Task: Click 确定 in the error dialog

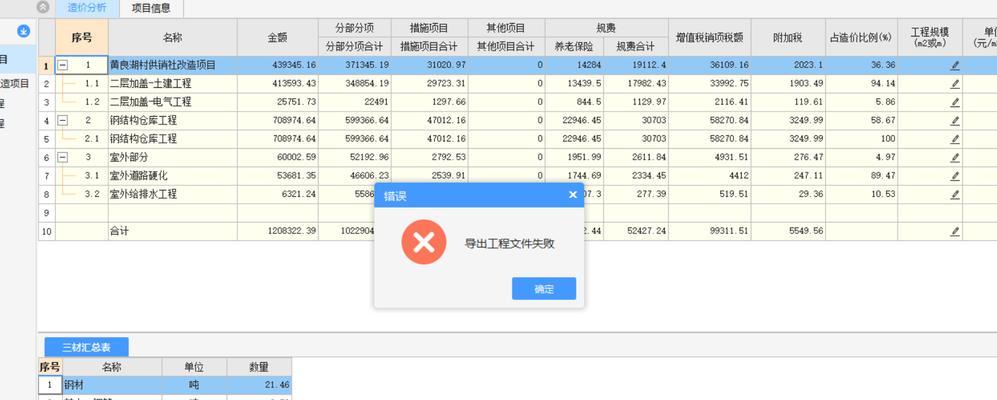Action: point(544,289)
